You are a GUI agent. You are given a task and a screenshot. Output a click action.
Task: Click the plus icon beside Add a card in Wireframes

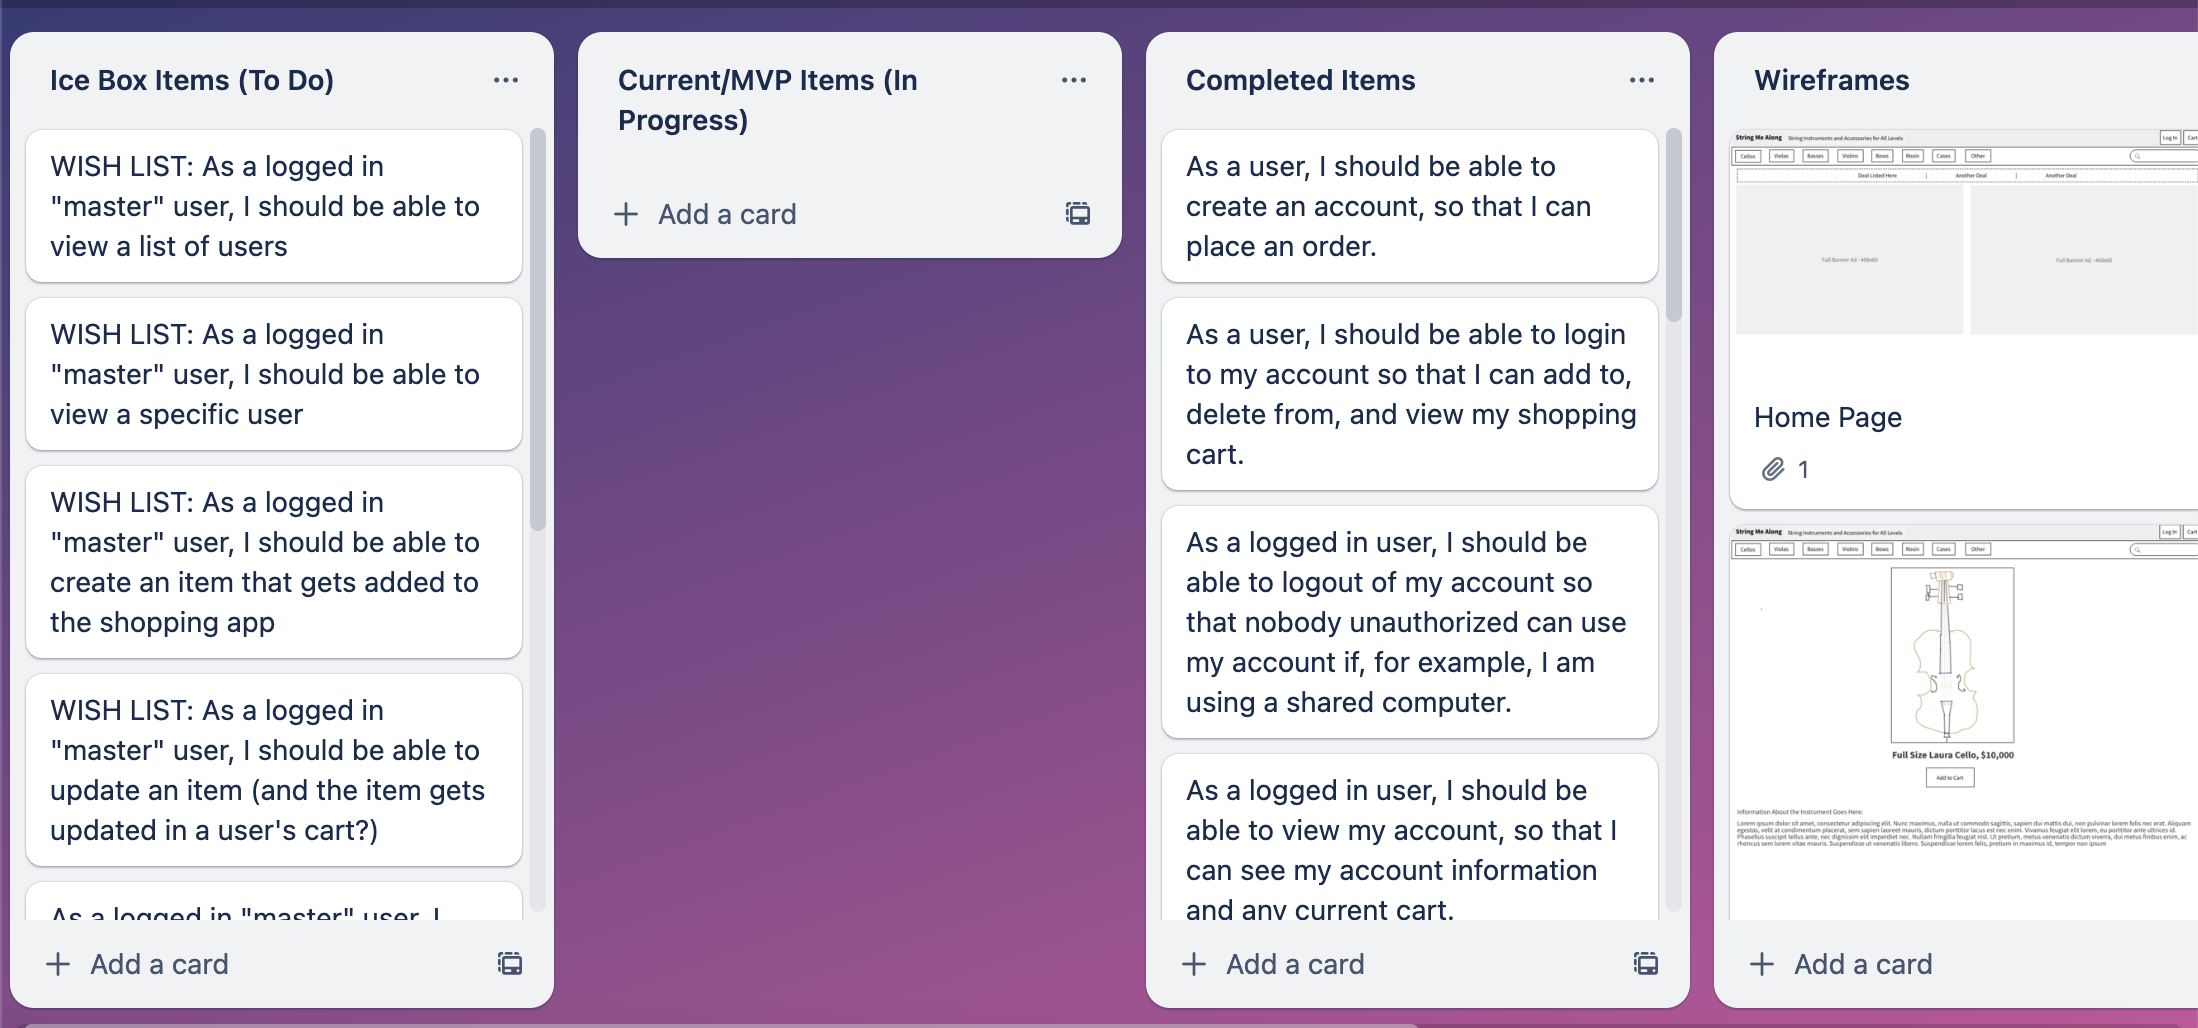coord(1761,964)
